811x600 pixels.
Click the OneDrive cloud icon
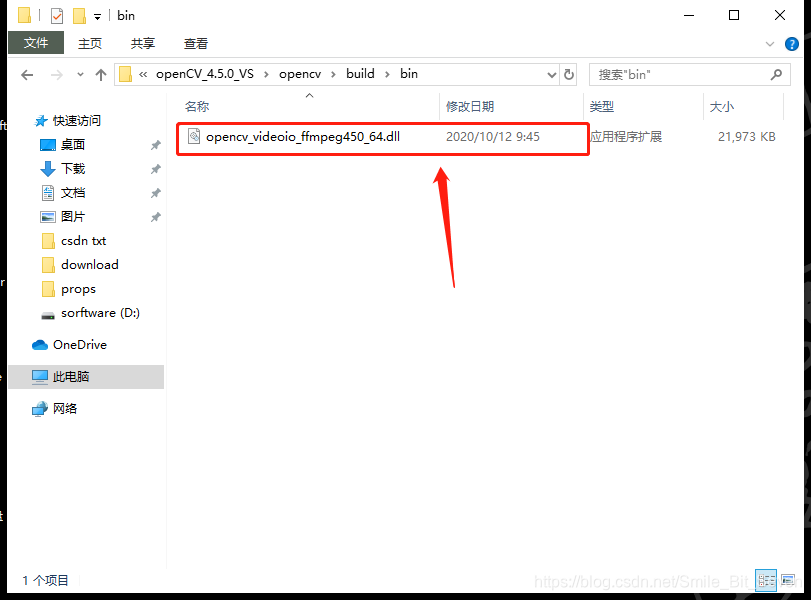click(x=40, y=345)
